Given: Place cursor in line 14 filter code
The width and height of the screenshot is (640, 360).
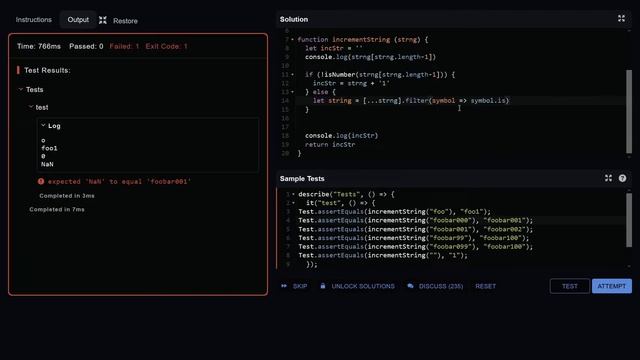Looking at the screenshot, I should click(x=411, y=100).
